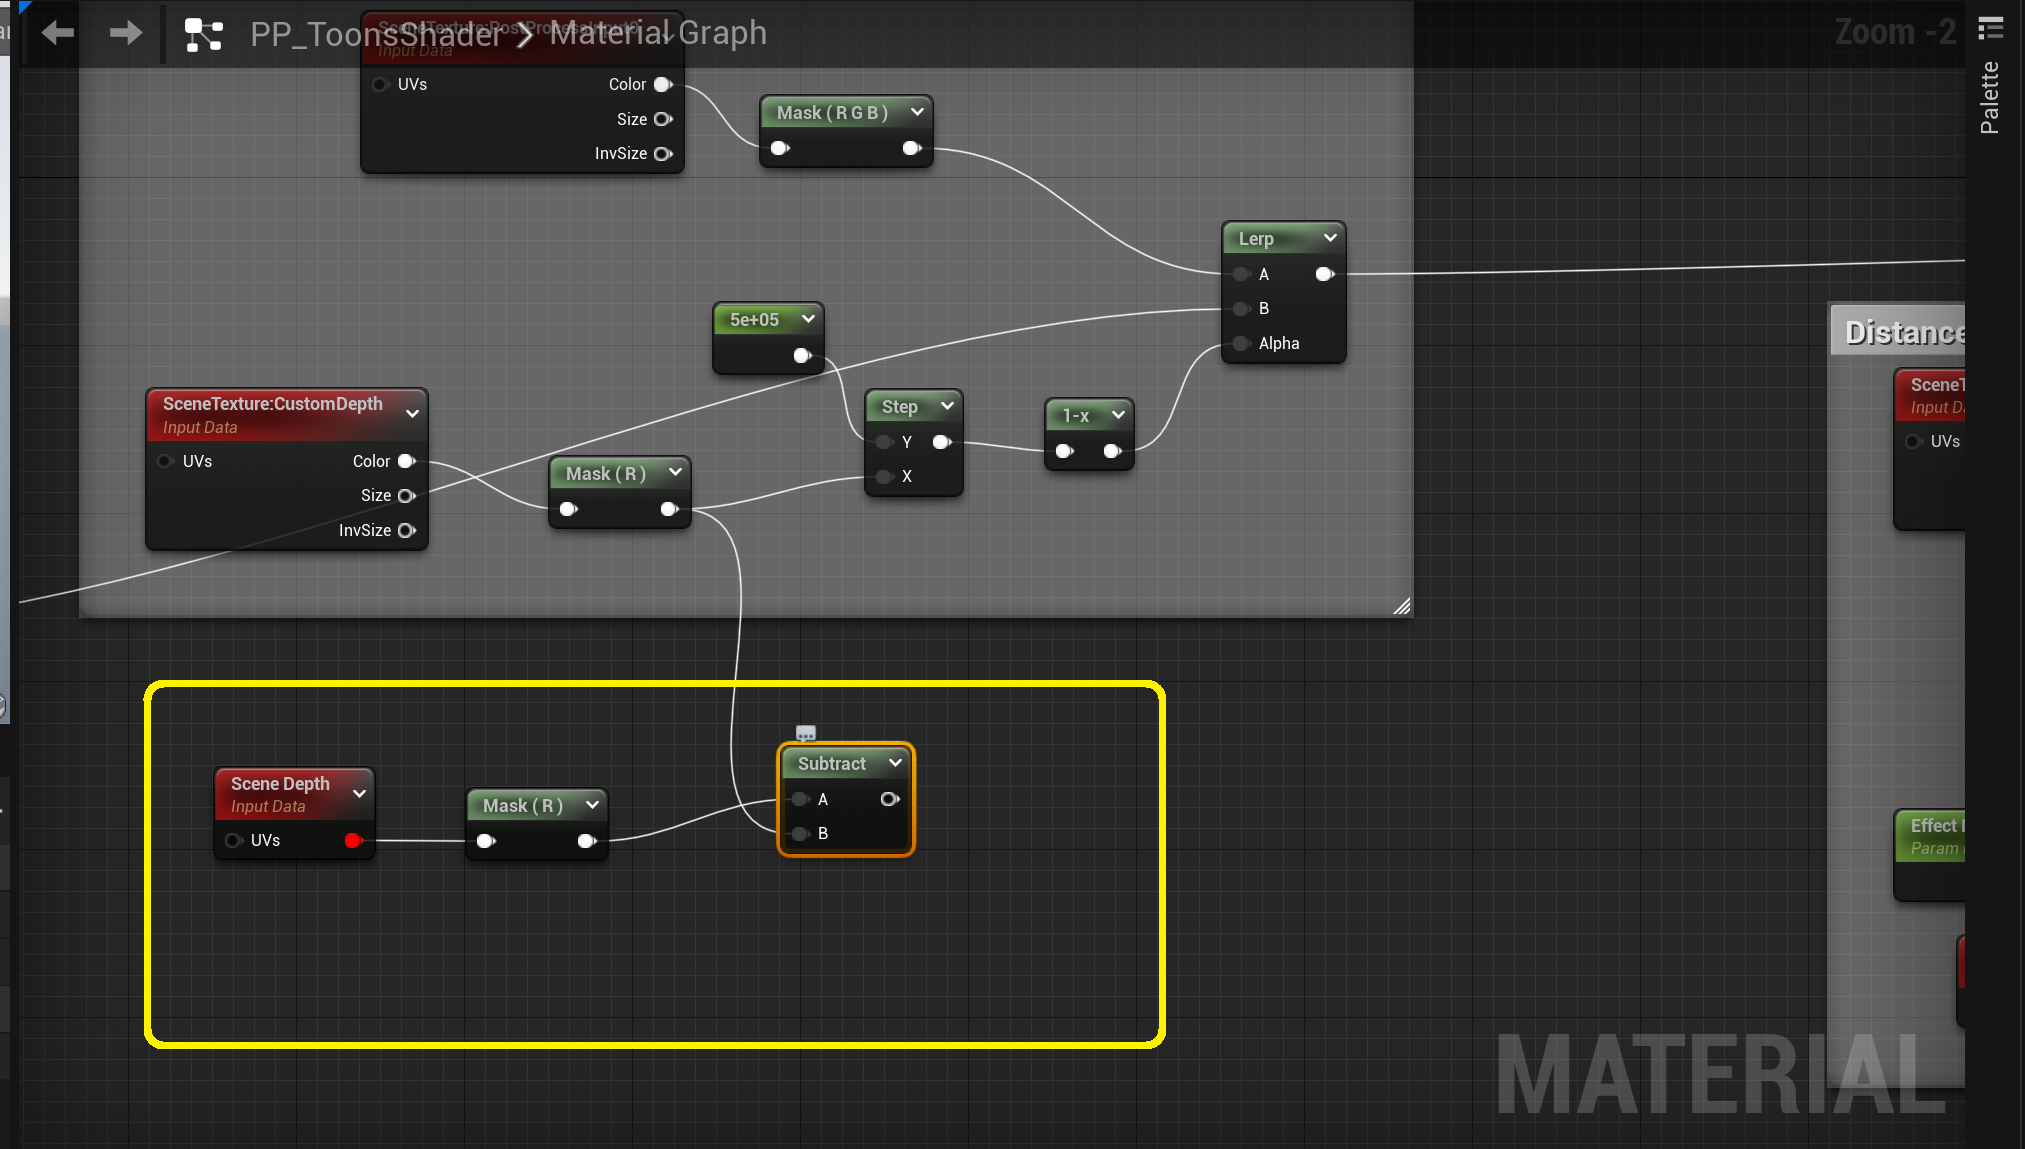Click the Lerp node Alpha input pin
The image size is (2025, 1149).
[x=1242, y=343]
